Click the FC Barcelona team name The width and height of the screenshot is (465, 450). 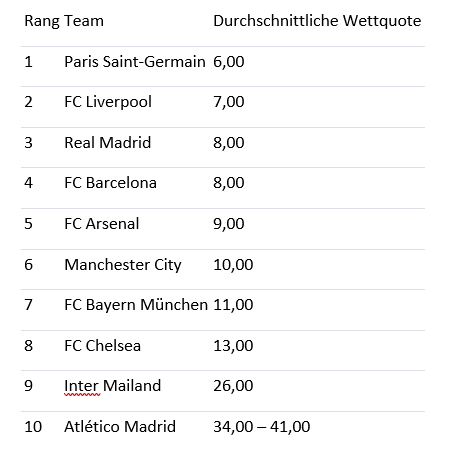pos(110,183)
